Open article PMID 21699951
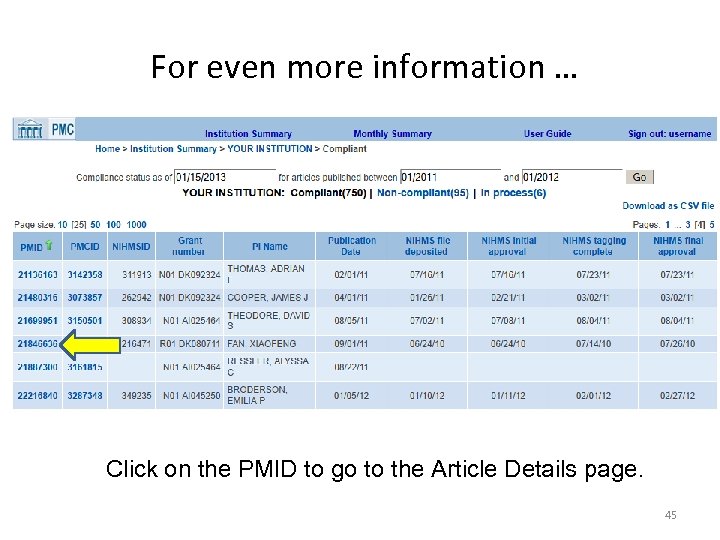This screenshot has width=720, height=540. pos(38,321)
